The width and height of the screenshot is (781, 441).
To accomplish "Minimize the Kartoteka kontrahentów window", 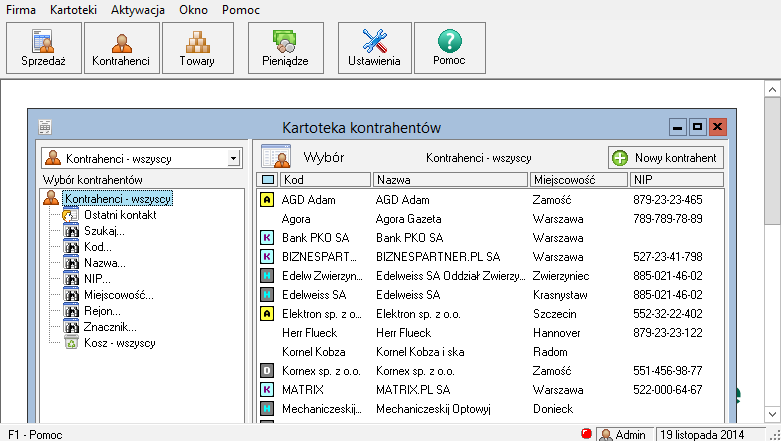I will click(x=677, y=127).
